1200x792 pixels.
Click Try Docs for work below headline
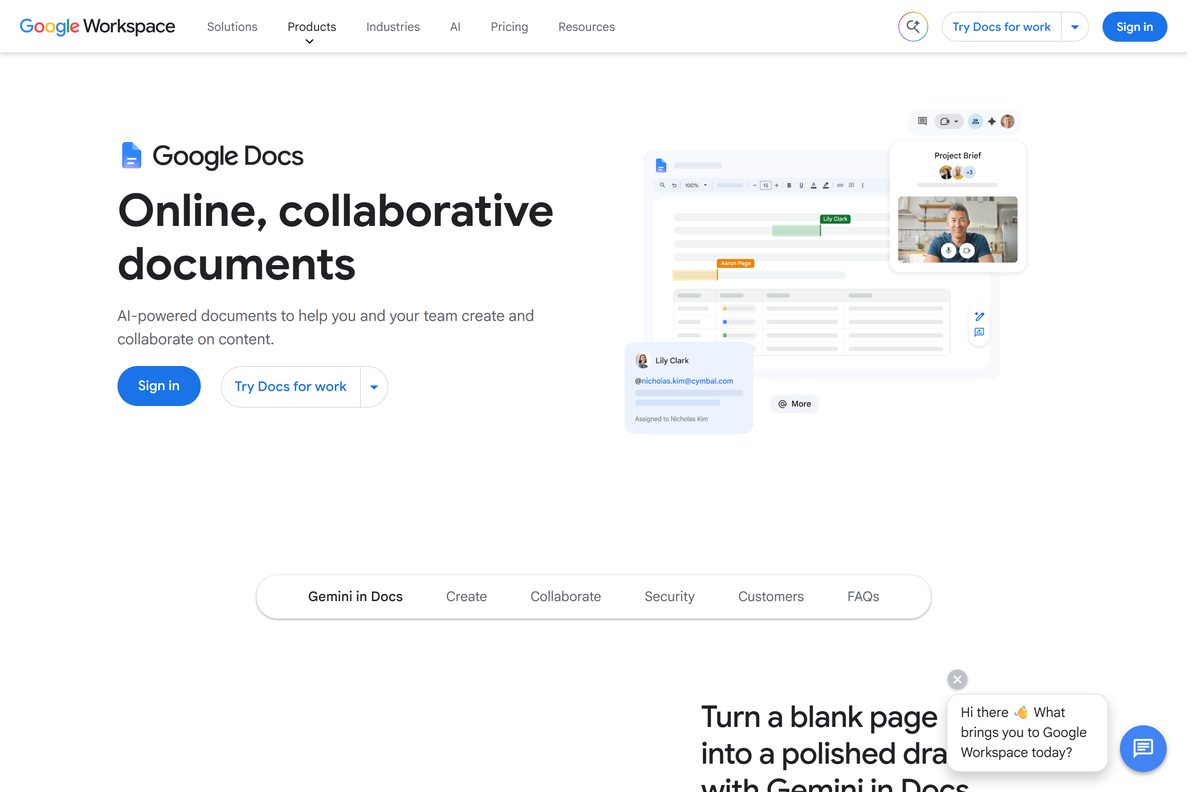click(x=290, y=386)
